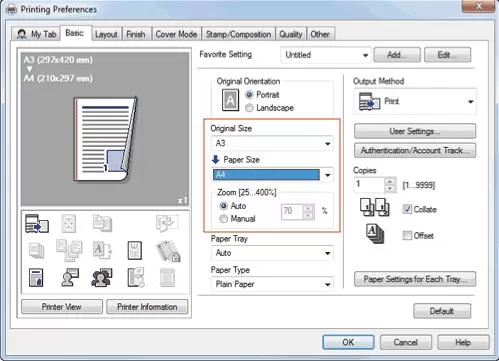Image resolution: width=499 pixels, height=361 pixels.
Task: Click the portrait page icon with letter A
Action: coord(230,100)
